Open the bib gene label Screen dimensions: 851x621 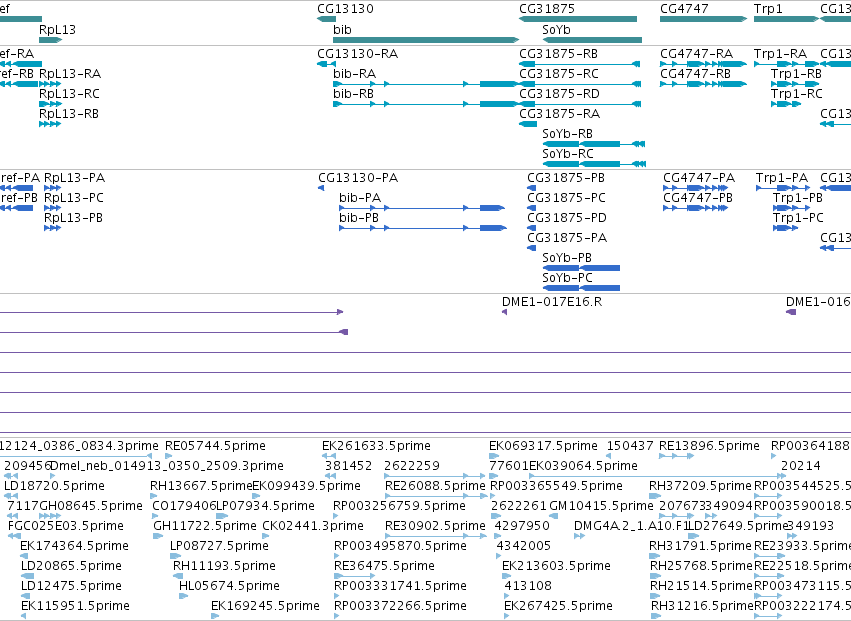(x=342, y=30)
